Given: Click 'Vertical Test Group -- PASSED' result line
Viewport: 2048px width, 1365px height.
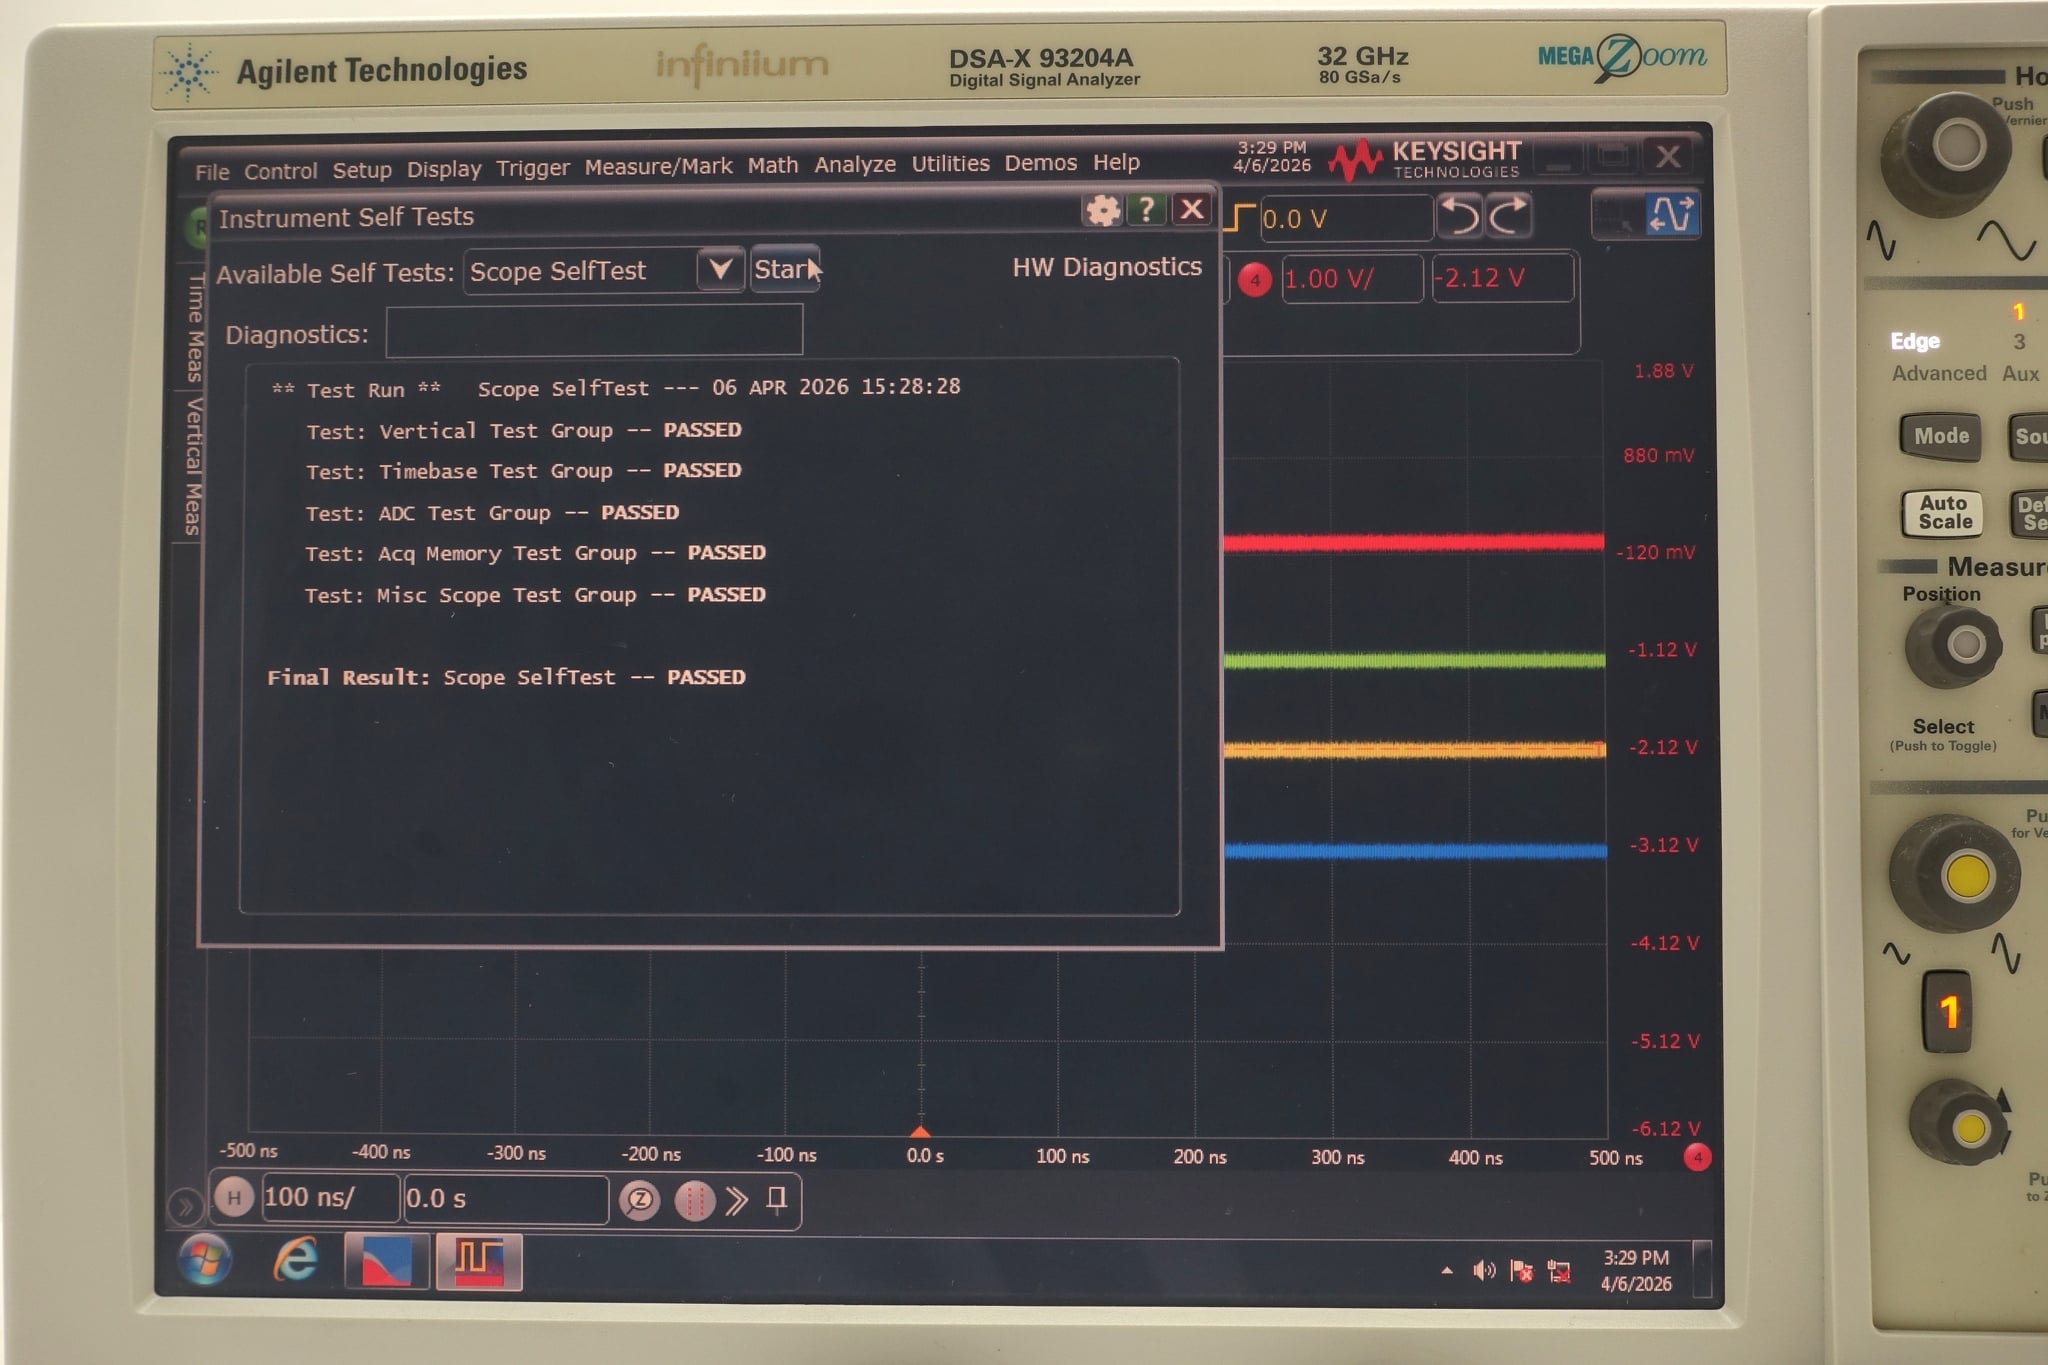Looking at the screenshot, I should tap(523, 431).
